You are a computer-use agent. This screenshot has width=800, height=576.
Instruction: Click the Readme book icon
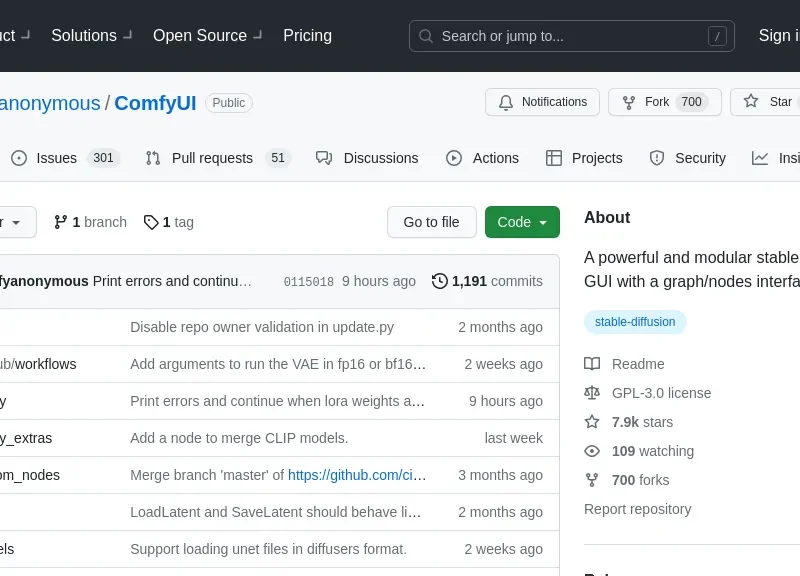592,364
